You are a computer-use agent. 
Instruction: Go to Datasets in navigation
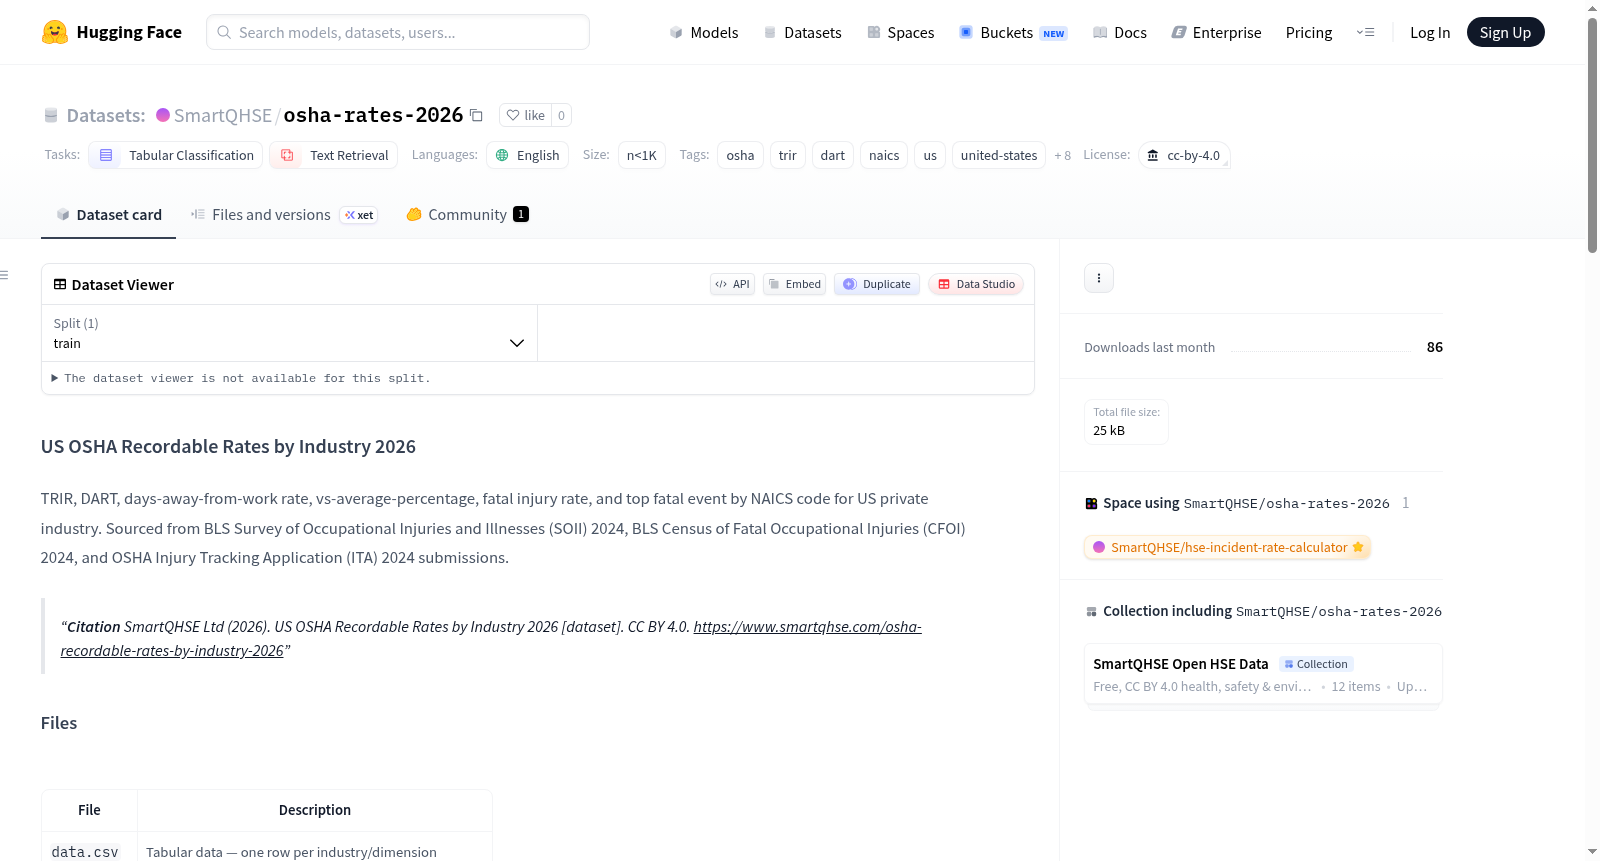coord(802,33)
